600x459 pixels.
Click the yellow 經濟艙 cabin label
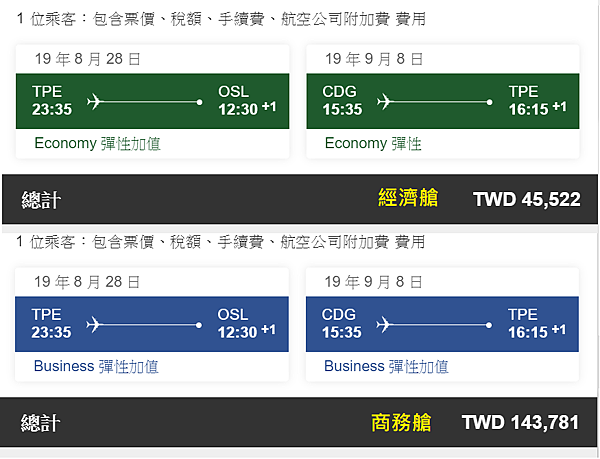tap(408, 198)
